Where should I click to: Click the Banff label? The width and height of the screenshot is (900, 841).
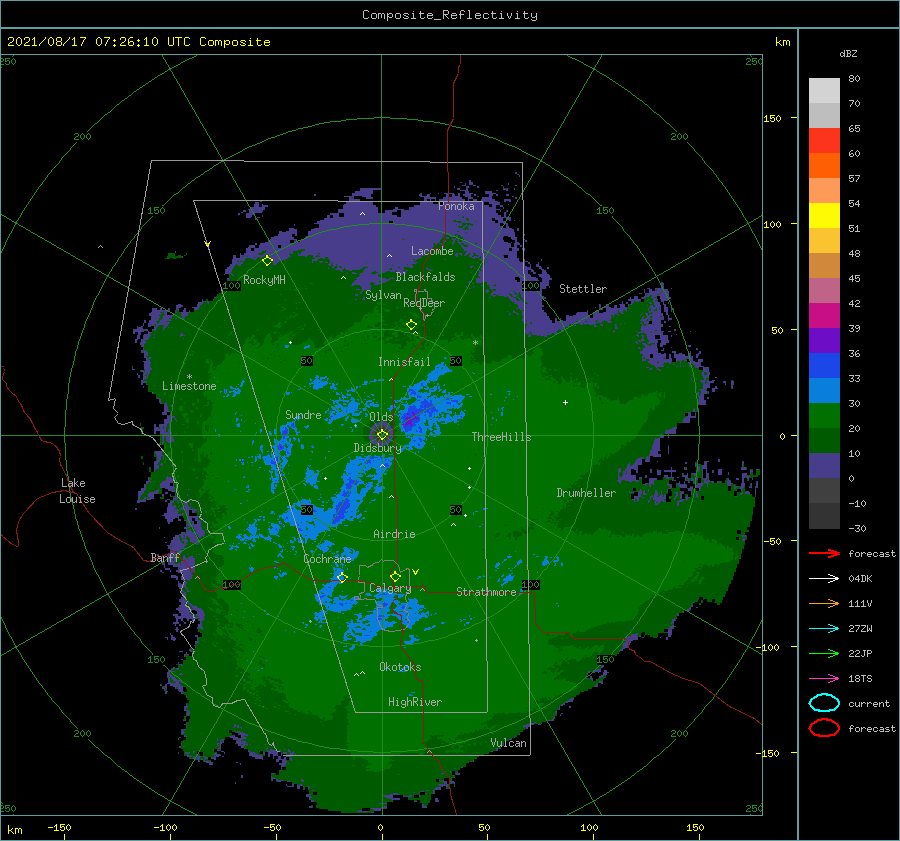click(x=165, y=557)
